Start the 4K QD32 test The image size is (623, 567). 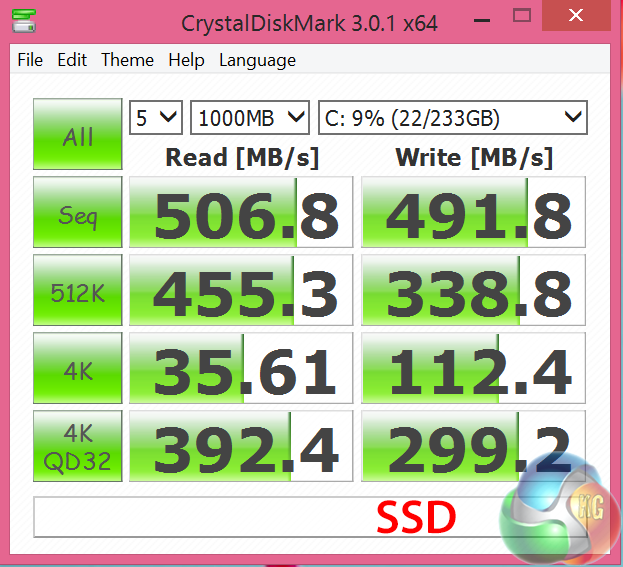[x=78, y=446]
